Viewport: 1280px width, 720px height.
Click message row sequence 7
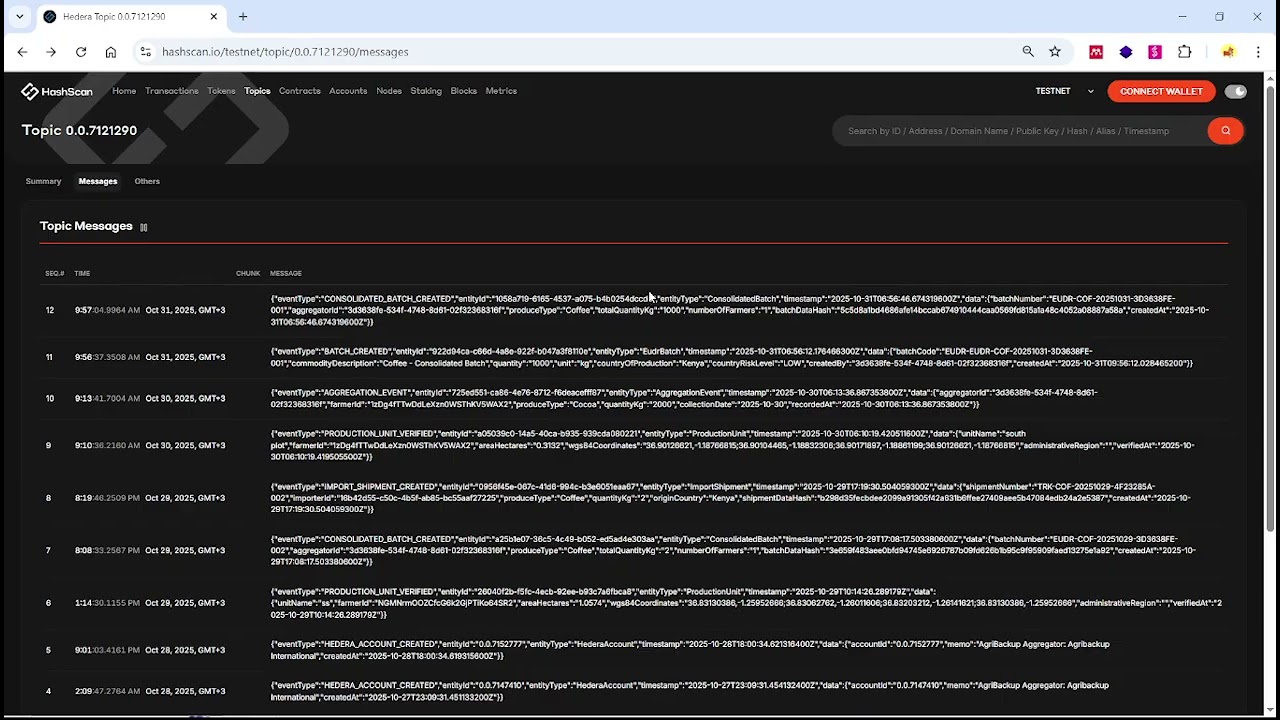coord(634,550)
